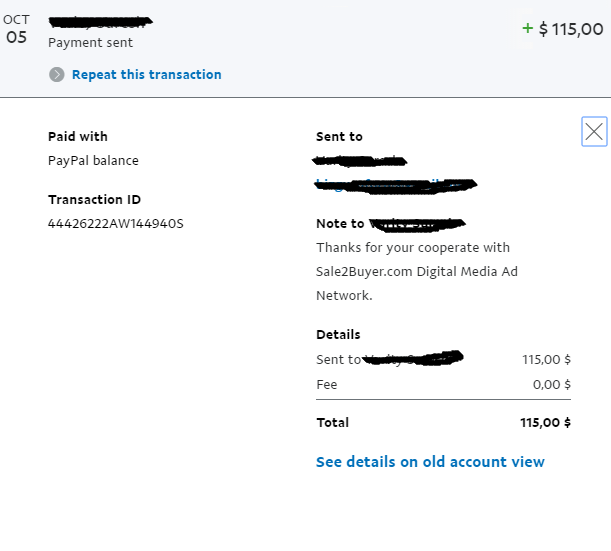Click the gray arrow icon beside Repeat

point(57,74)
